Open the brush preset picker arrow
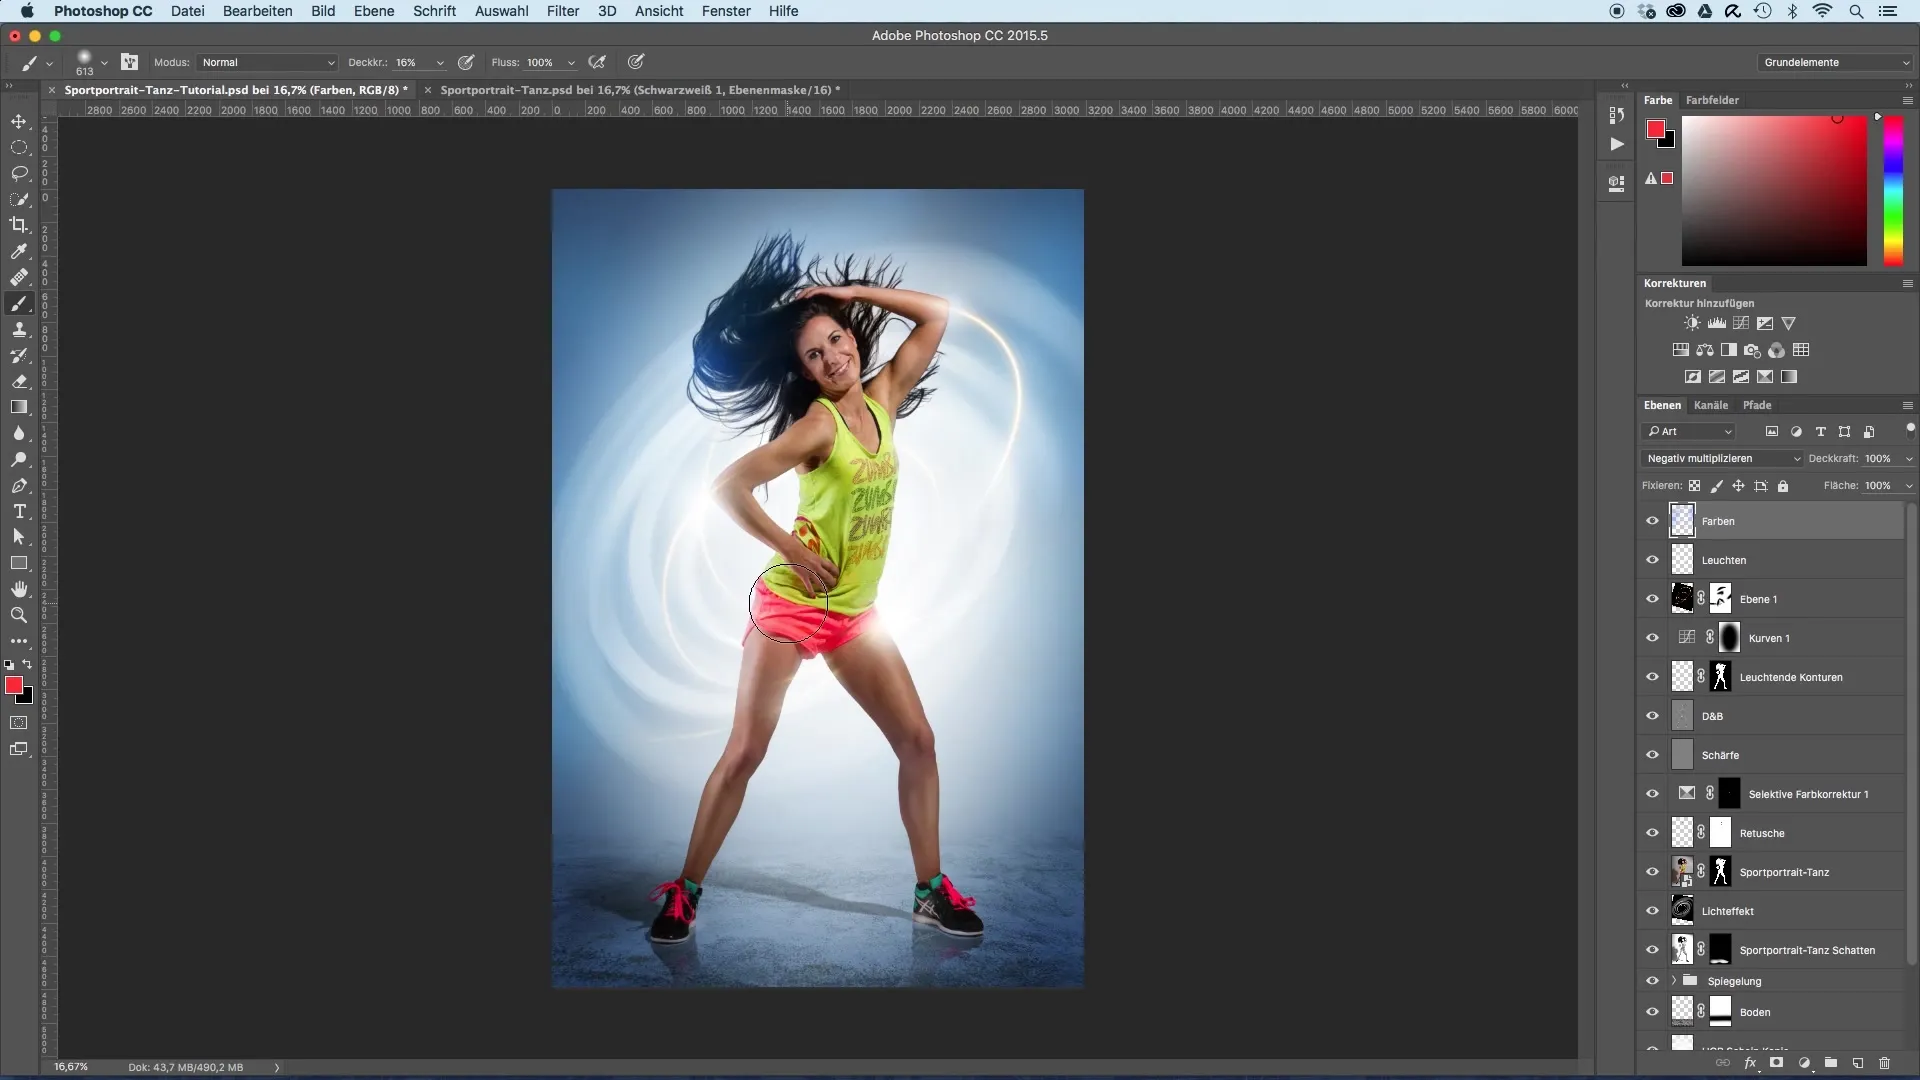The image size is (1920, 1080). pos(104,63)
